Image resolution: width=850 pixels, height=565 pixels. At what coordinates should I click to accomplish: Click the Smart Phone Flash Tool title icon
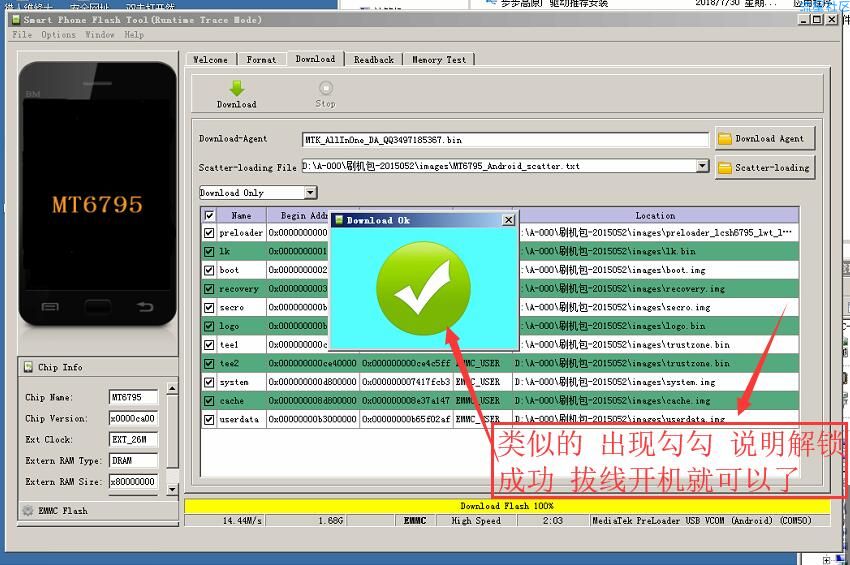(16, 20)
